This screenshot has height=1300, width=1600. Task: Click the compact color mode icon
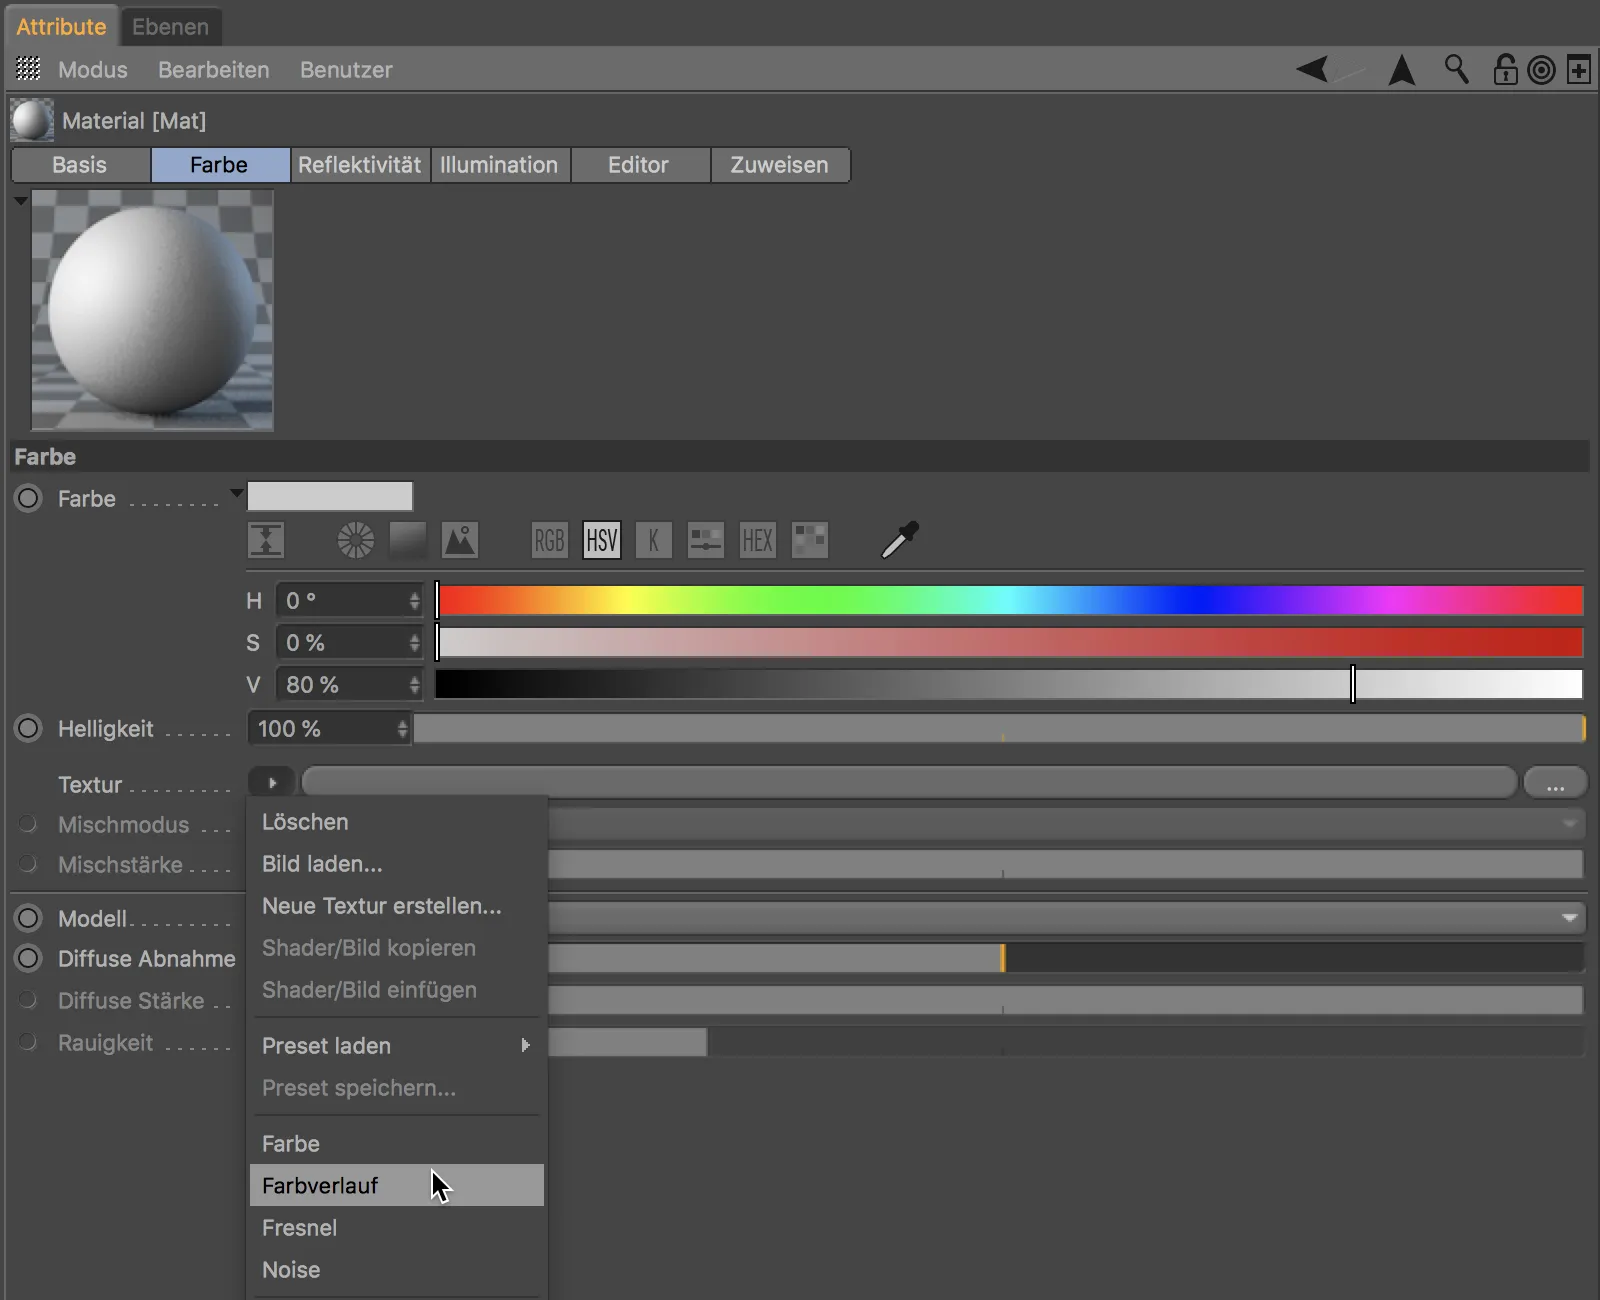pos(266,541)
